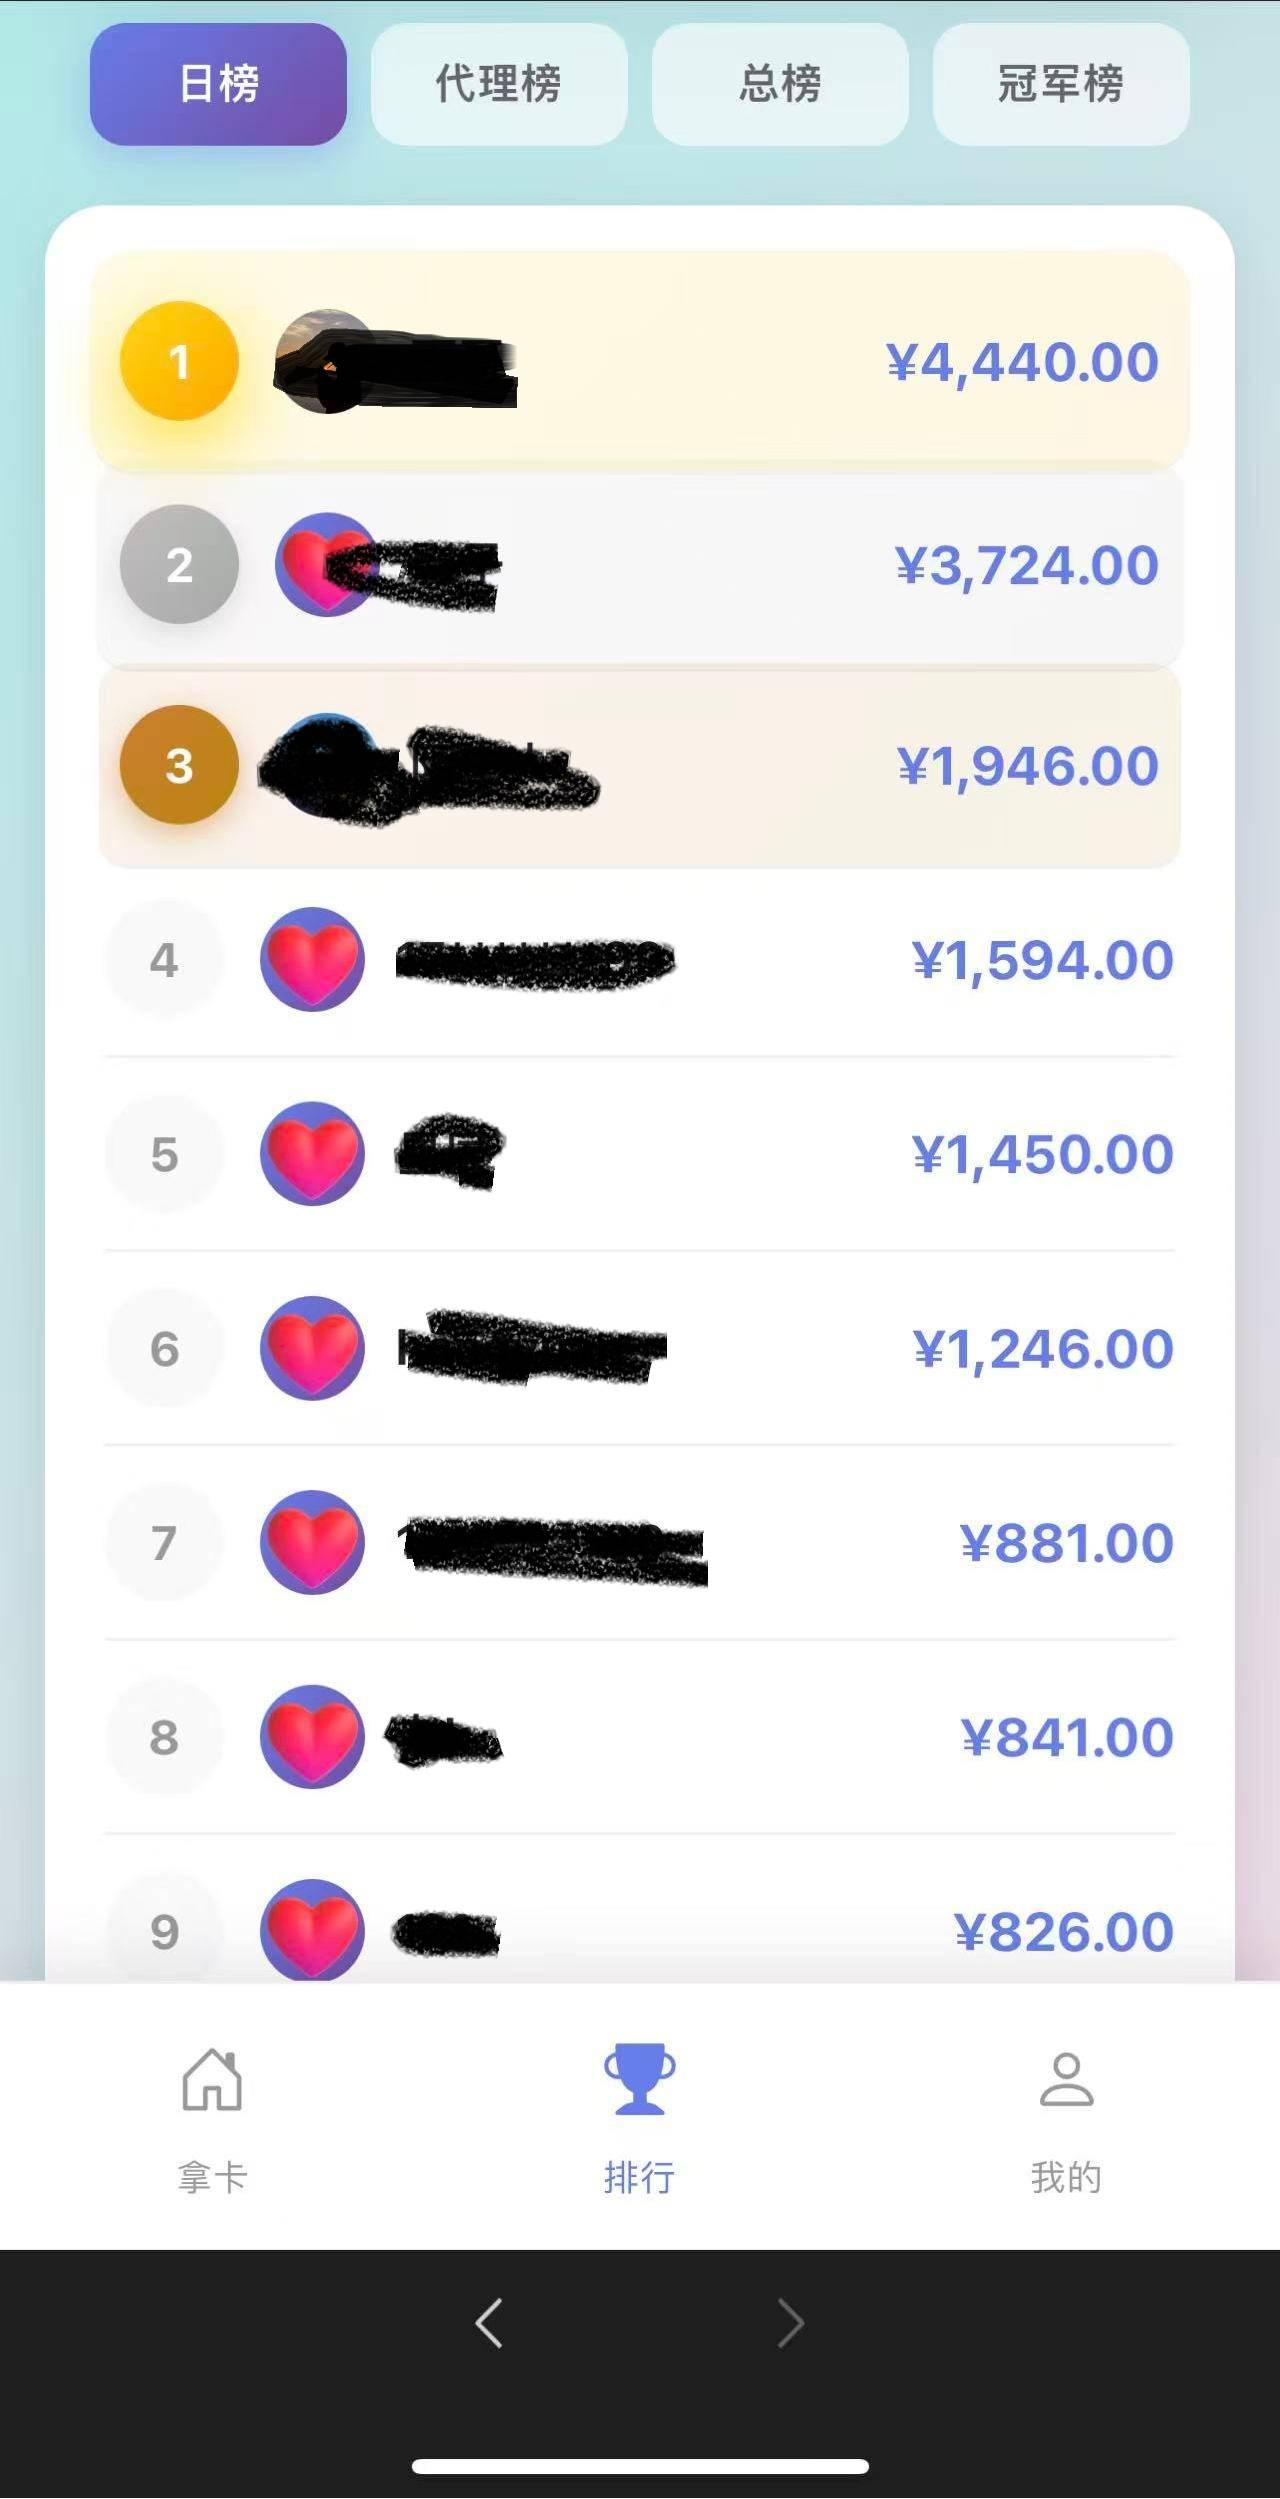Tap heart avatar of rank 4 user
Image resolution: width=1280 pixels, height=2499 pixels.
[312, 960]
